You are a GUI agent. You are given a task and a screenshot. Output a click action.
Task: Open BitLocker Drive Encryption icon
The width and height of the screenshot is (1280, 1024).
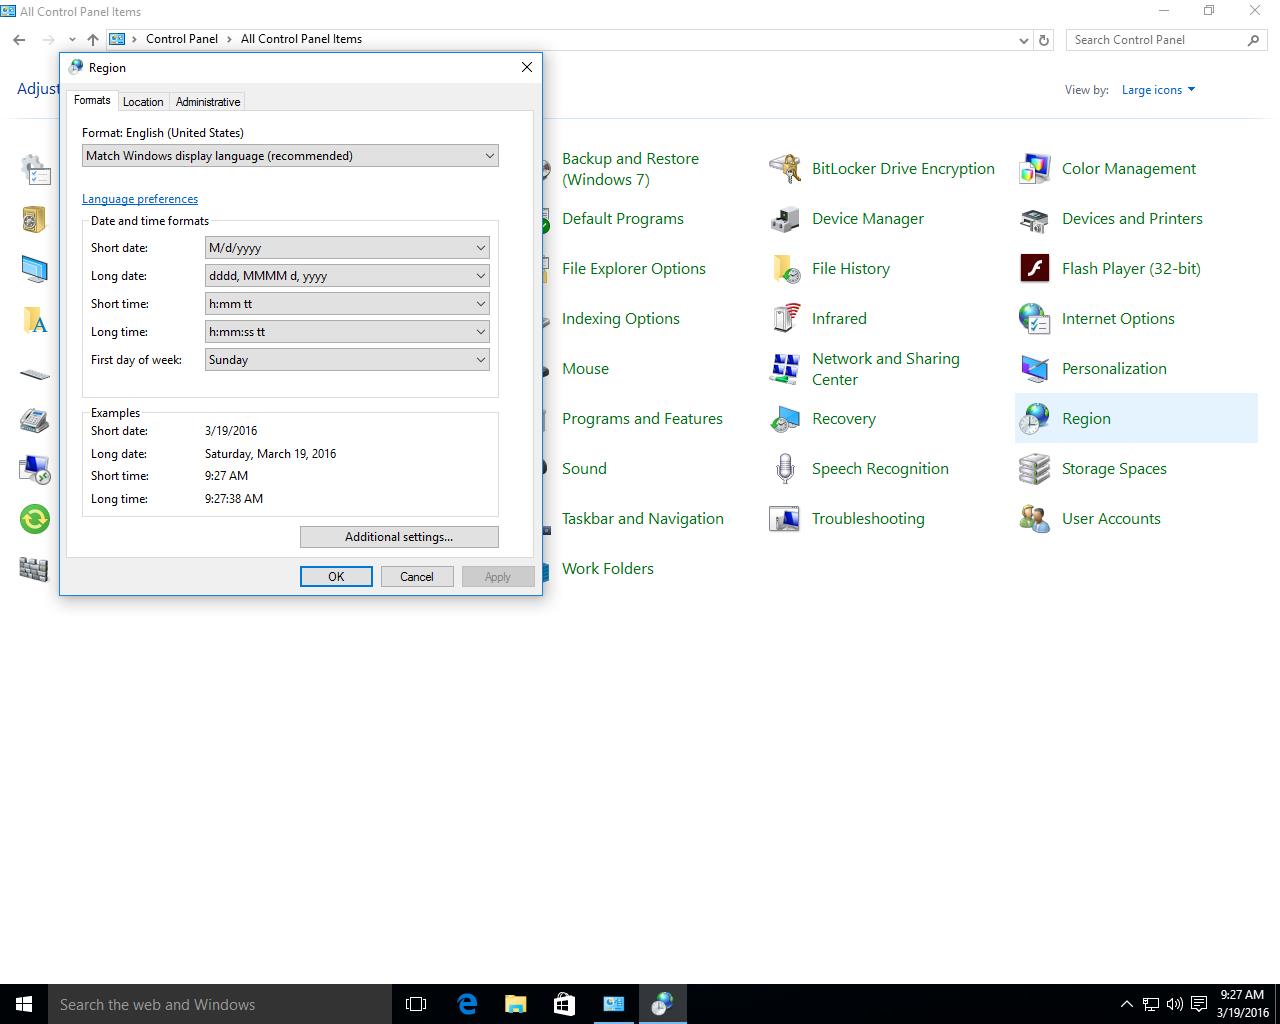point(785,169)
